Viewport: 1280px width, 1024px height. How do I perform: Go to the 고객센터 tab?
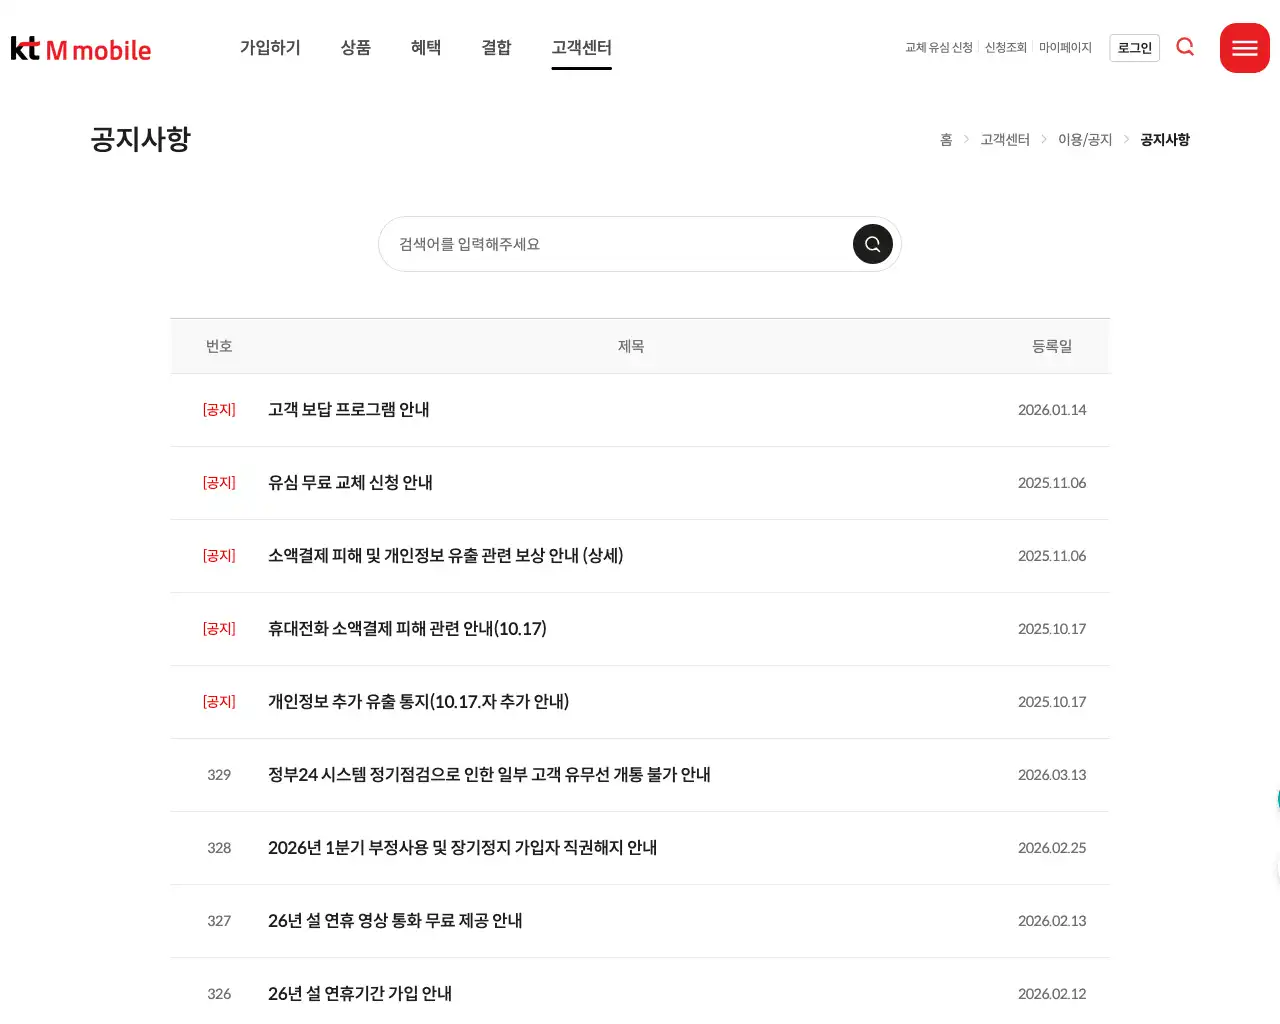point(581,47)
